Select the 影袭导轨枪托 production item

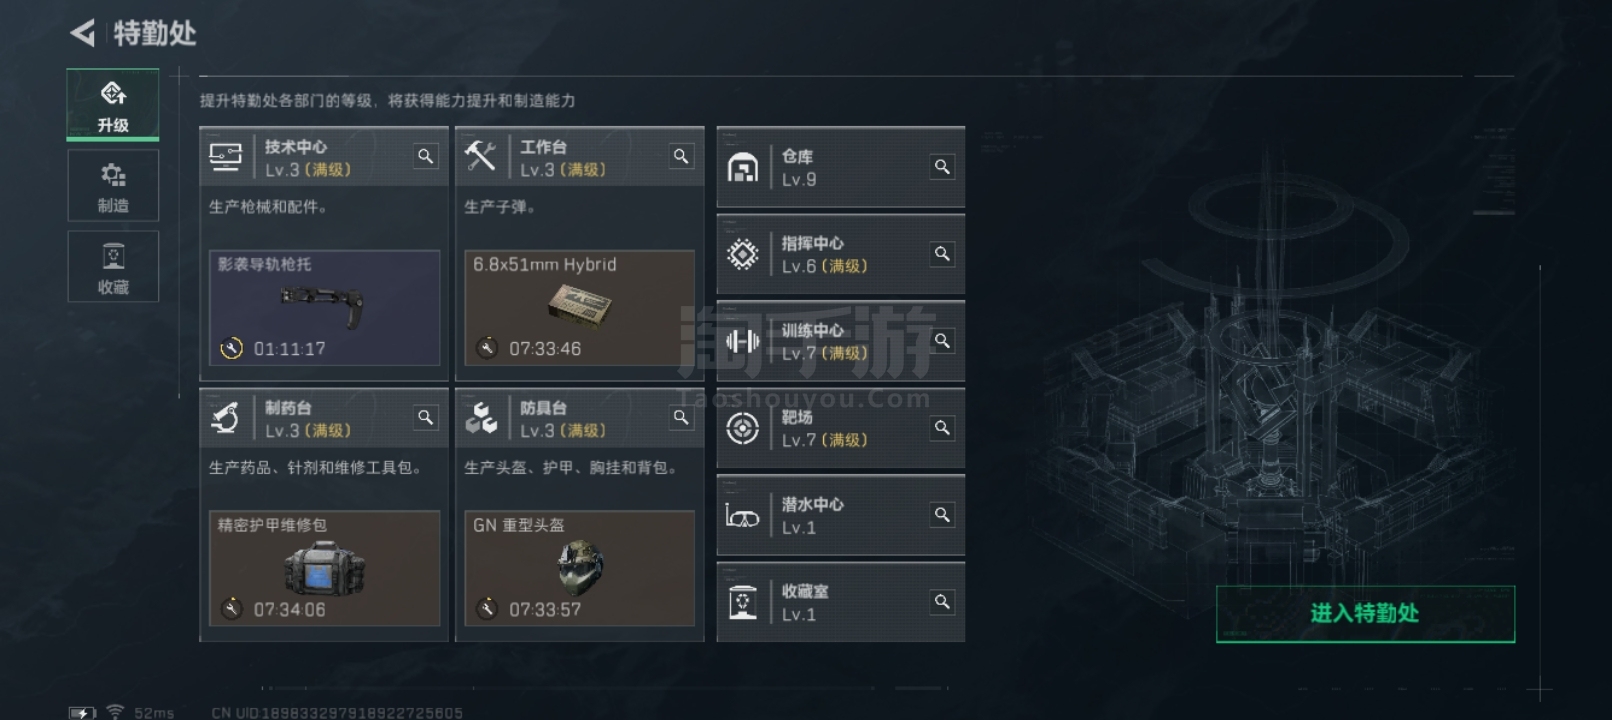[x=324, y=308]
